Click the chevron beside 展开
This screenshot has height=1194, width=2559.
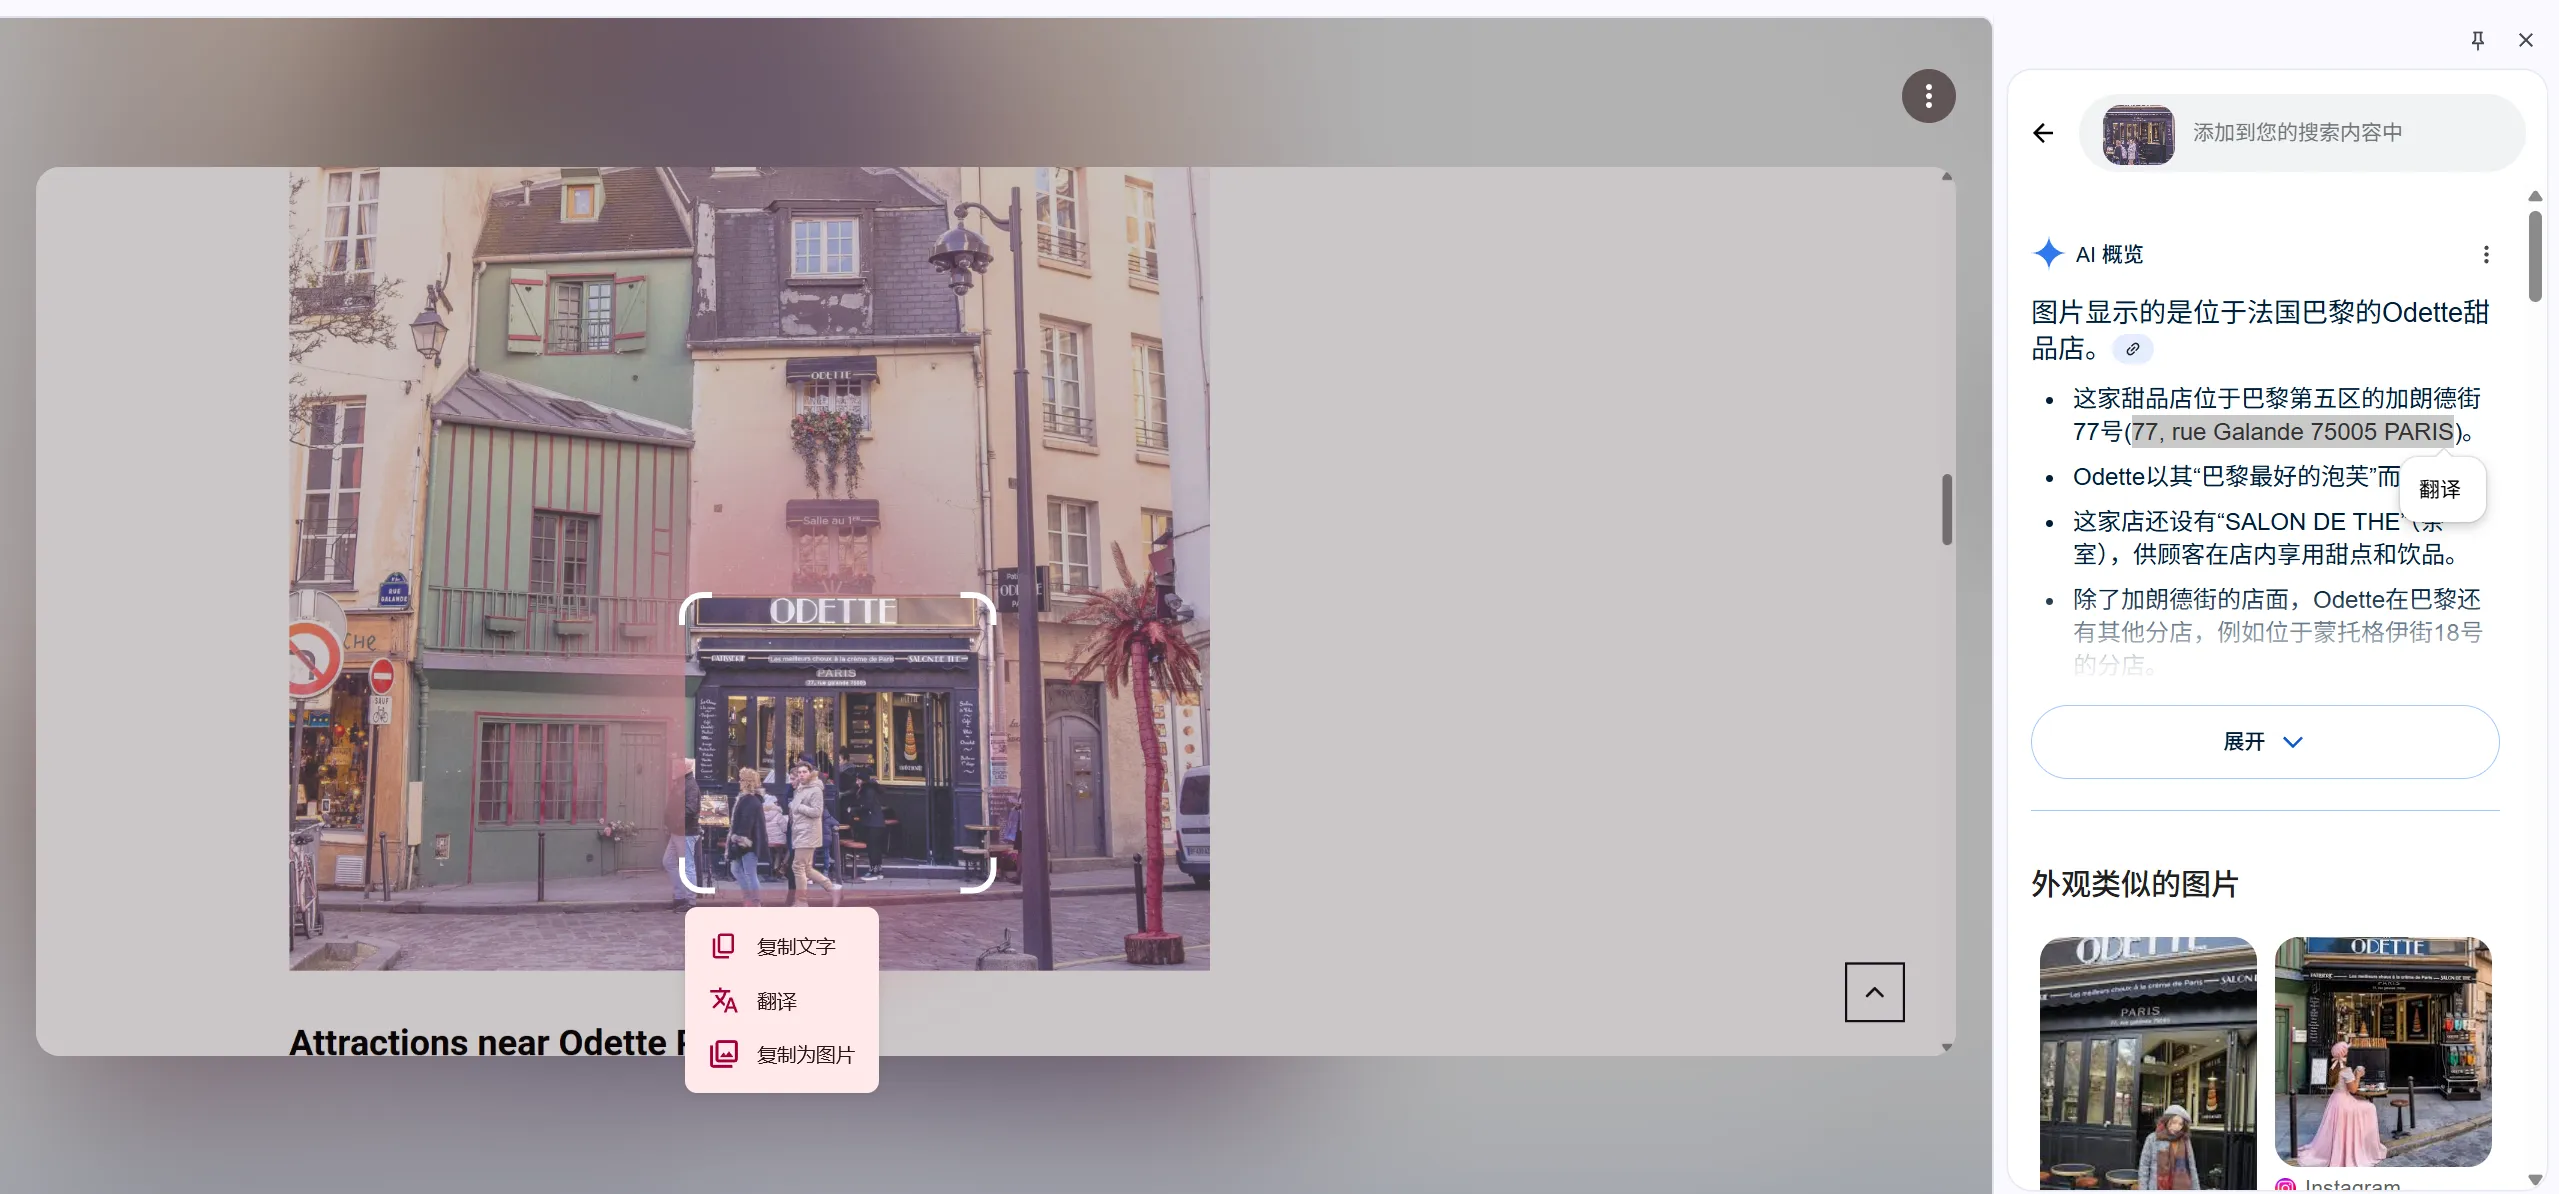2293,742
